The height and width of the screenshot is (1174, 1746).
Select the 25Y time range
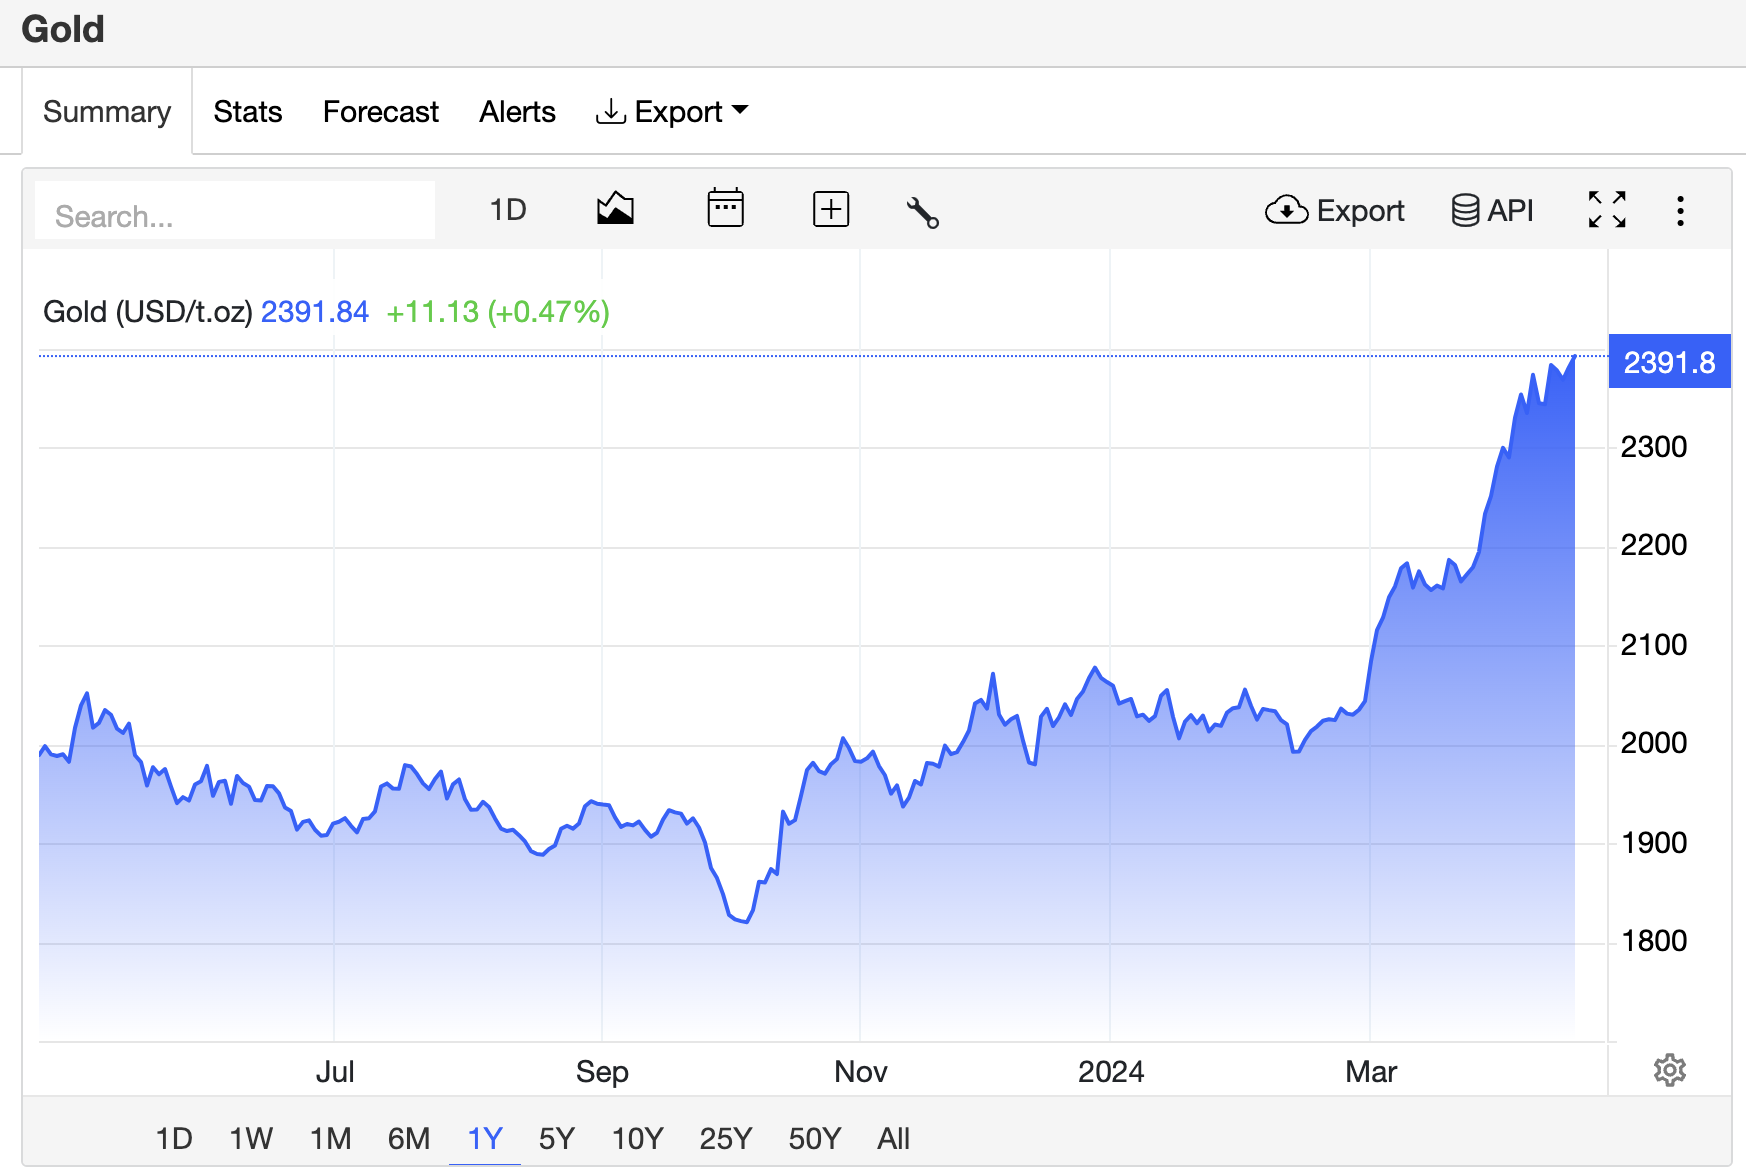click(726, 1138)
